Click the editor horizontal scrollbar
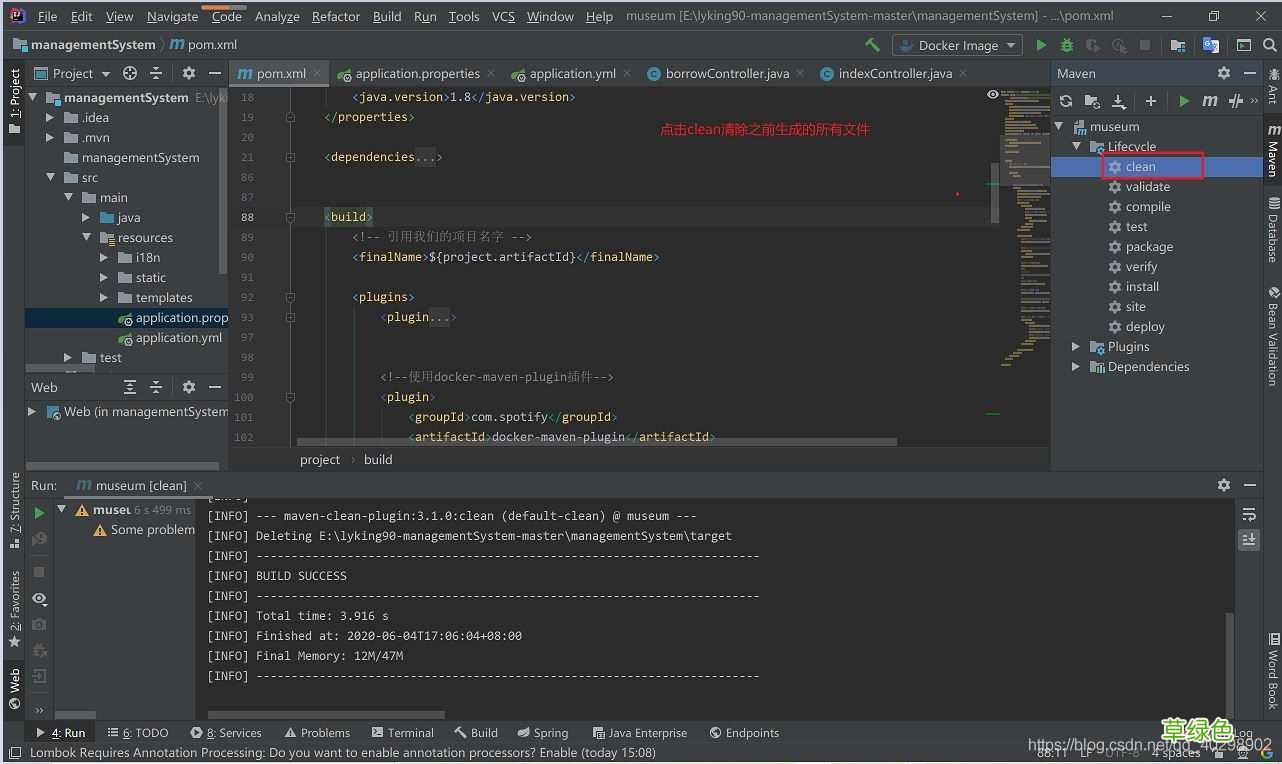Screen dimensions: 1282x764 (596, 441)
